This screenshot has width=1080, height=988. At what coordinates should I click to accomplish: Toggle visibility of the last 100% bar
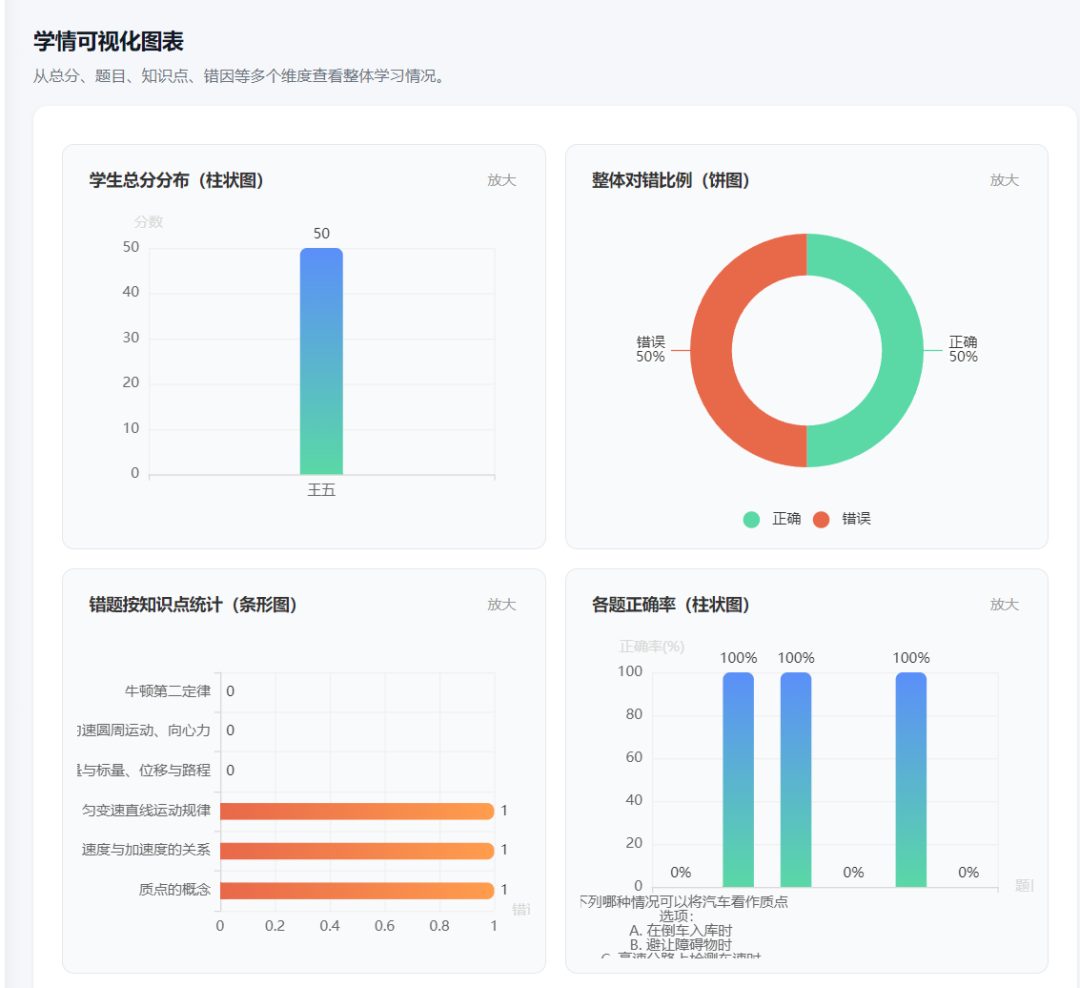909,780
